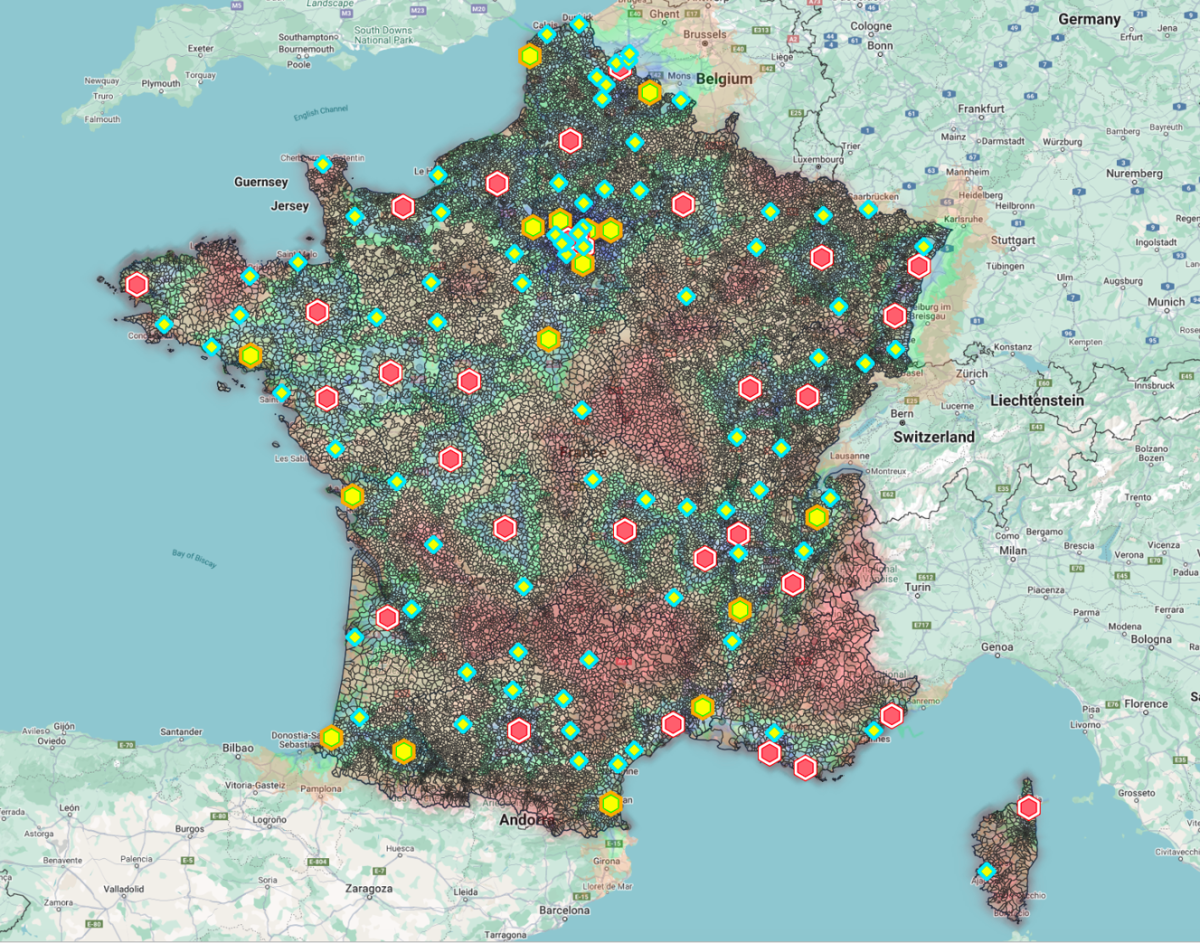Select the red hexagon marker at Montpellier

pyautogui.click(x=672, y=724)
